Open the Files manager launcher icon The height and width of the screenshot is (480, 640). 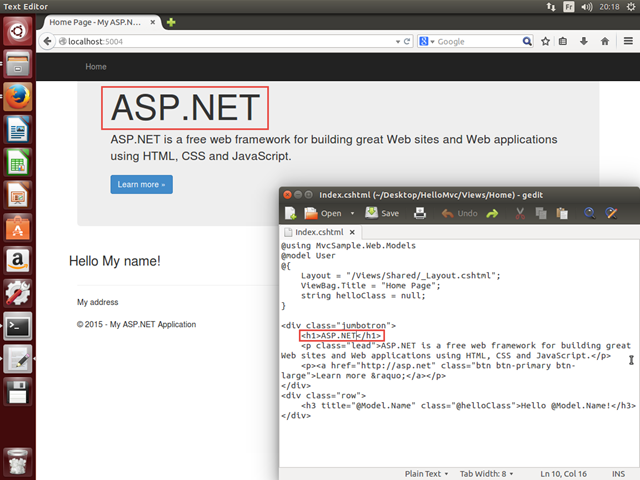(18, 64)
